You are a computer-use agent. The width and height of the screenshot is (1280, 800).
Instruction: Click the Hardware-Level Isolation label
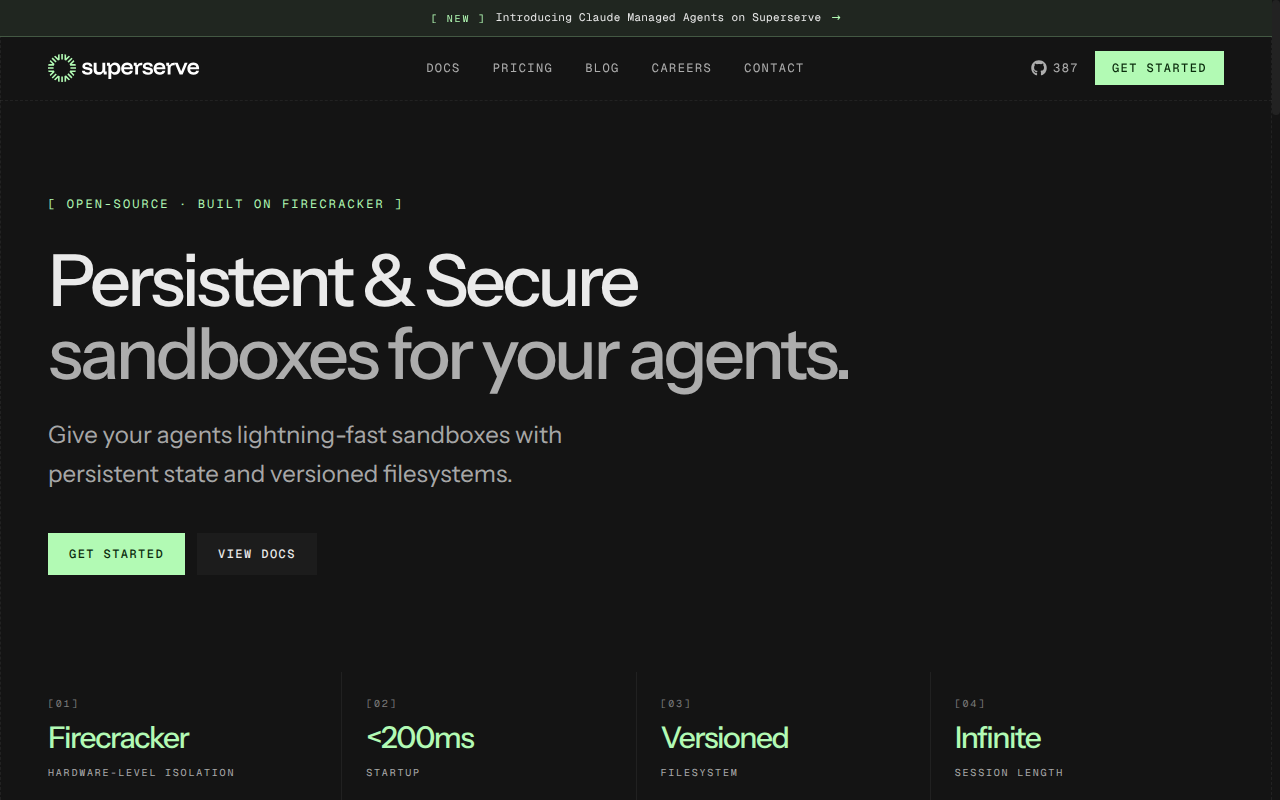tap(141, 773)
